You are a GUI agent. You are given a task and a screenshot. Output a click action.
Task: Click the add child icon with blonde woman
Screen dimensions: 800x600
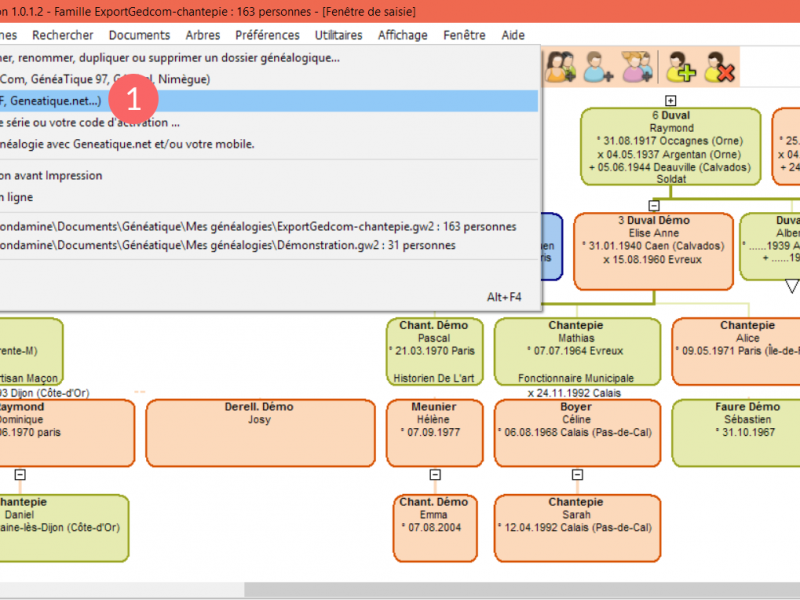pyautogui.click(x=636, y=66)
